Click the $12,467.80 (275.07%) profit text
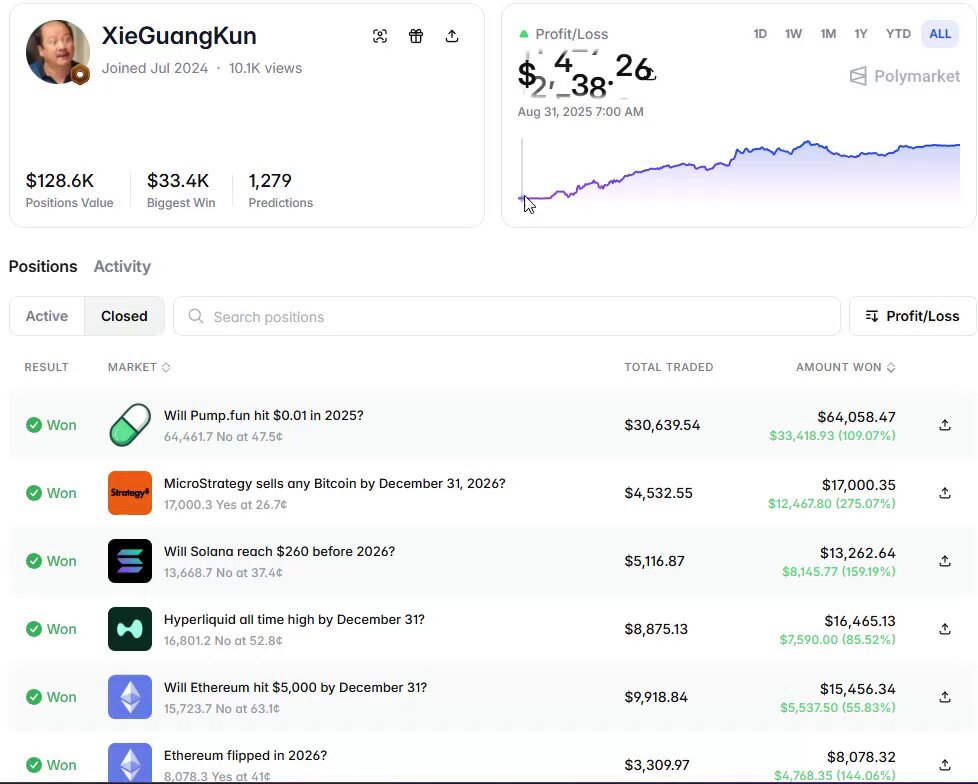Screen dimensions: 978x784 [x=831, y=503]
